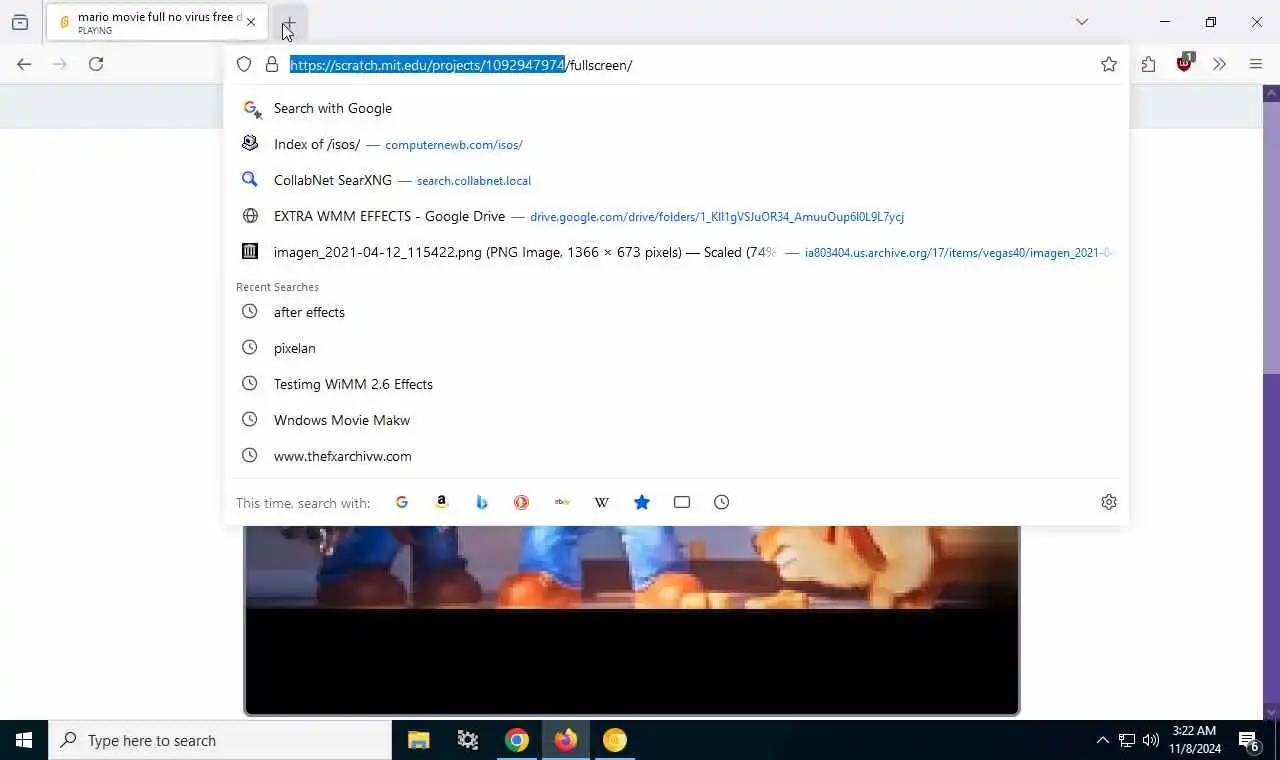
Task: Open the network status tray icon
Action: click(x=1127, y=740)
